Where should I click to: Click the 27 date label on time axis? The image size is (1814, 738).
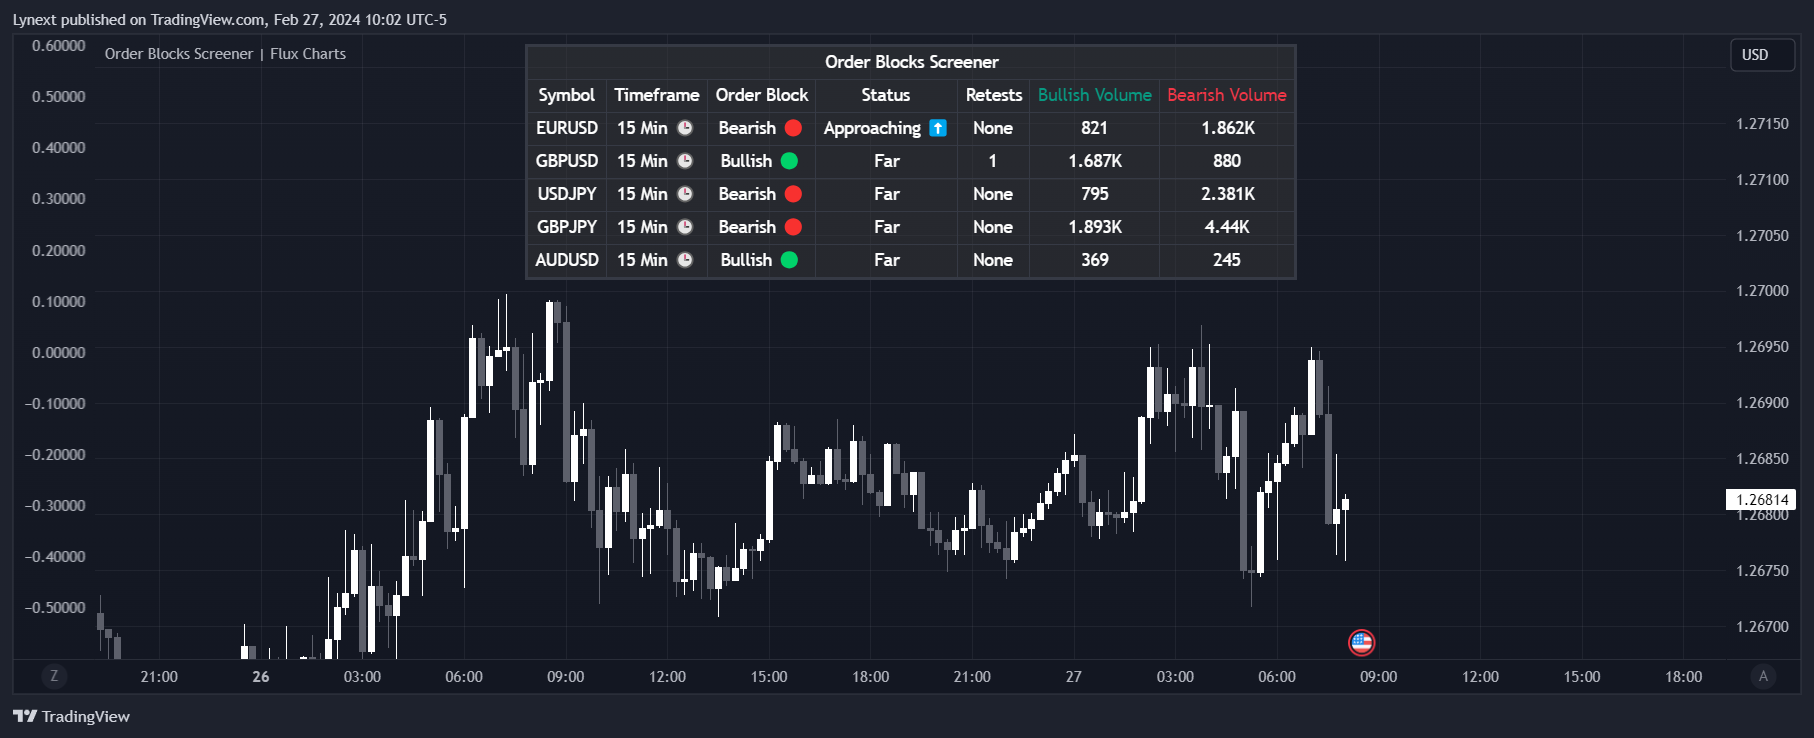(1073, 677)
